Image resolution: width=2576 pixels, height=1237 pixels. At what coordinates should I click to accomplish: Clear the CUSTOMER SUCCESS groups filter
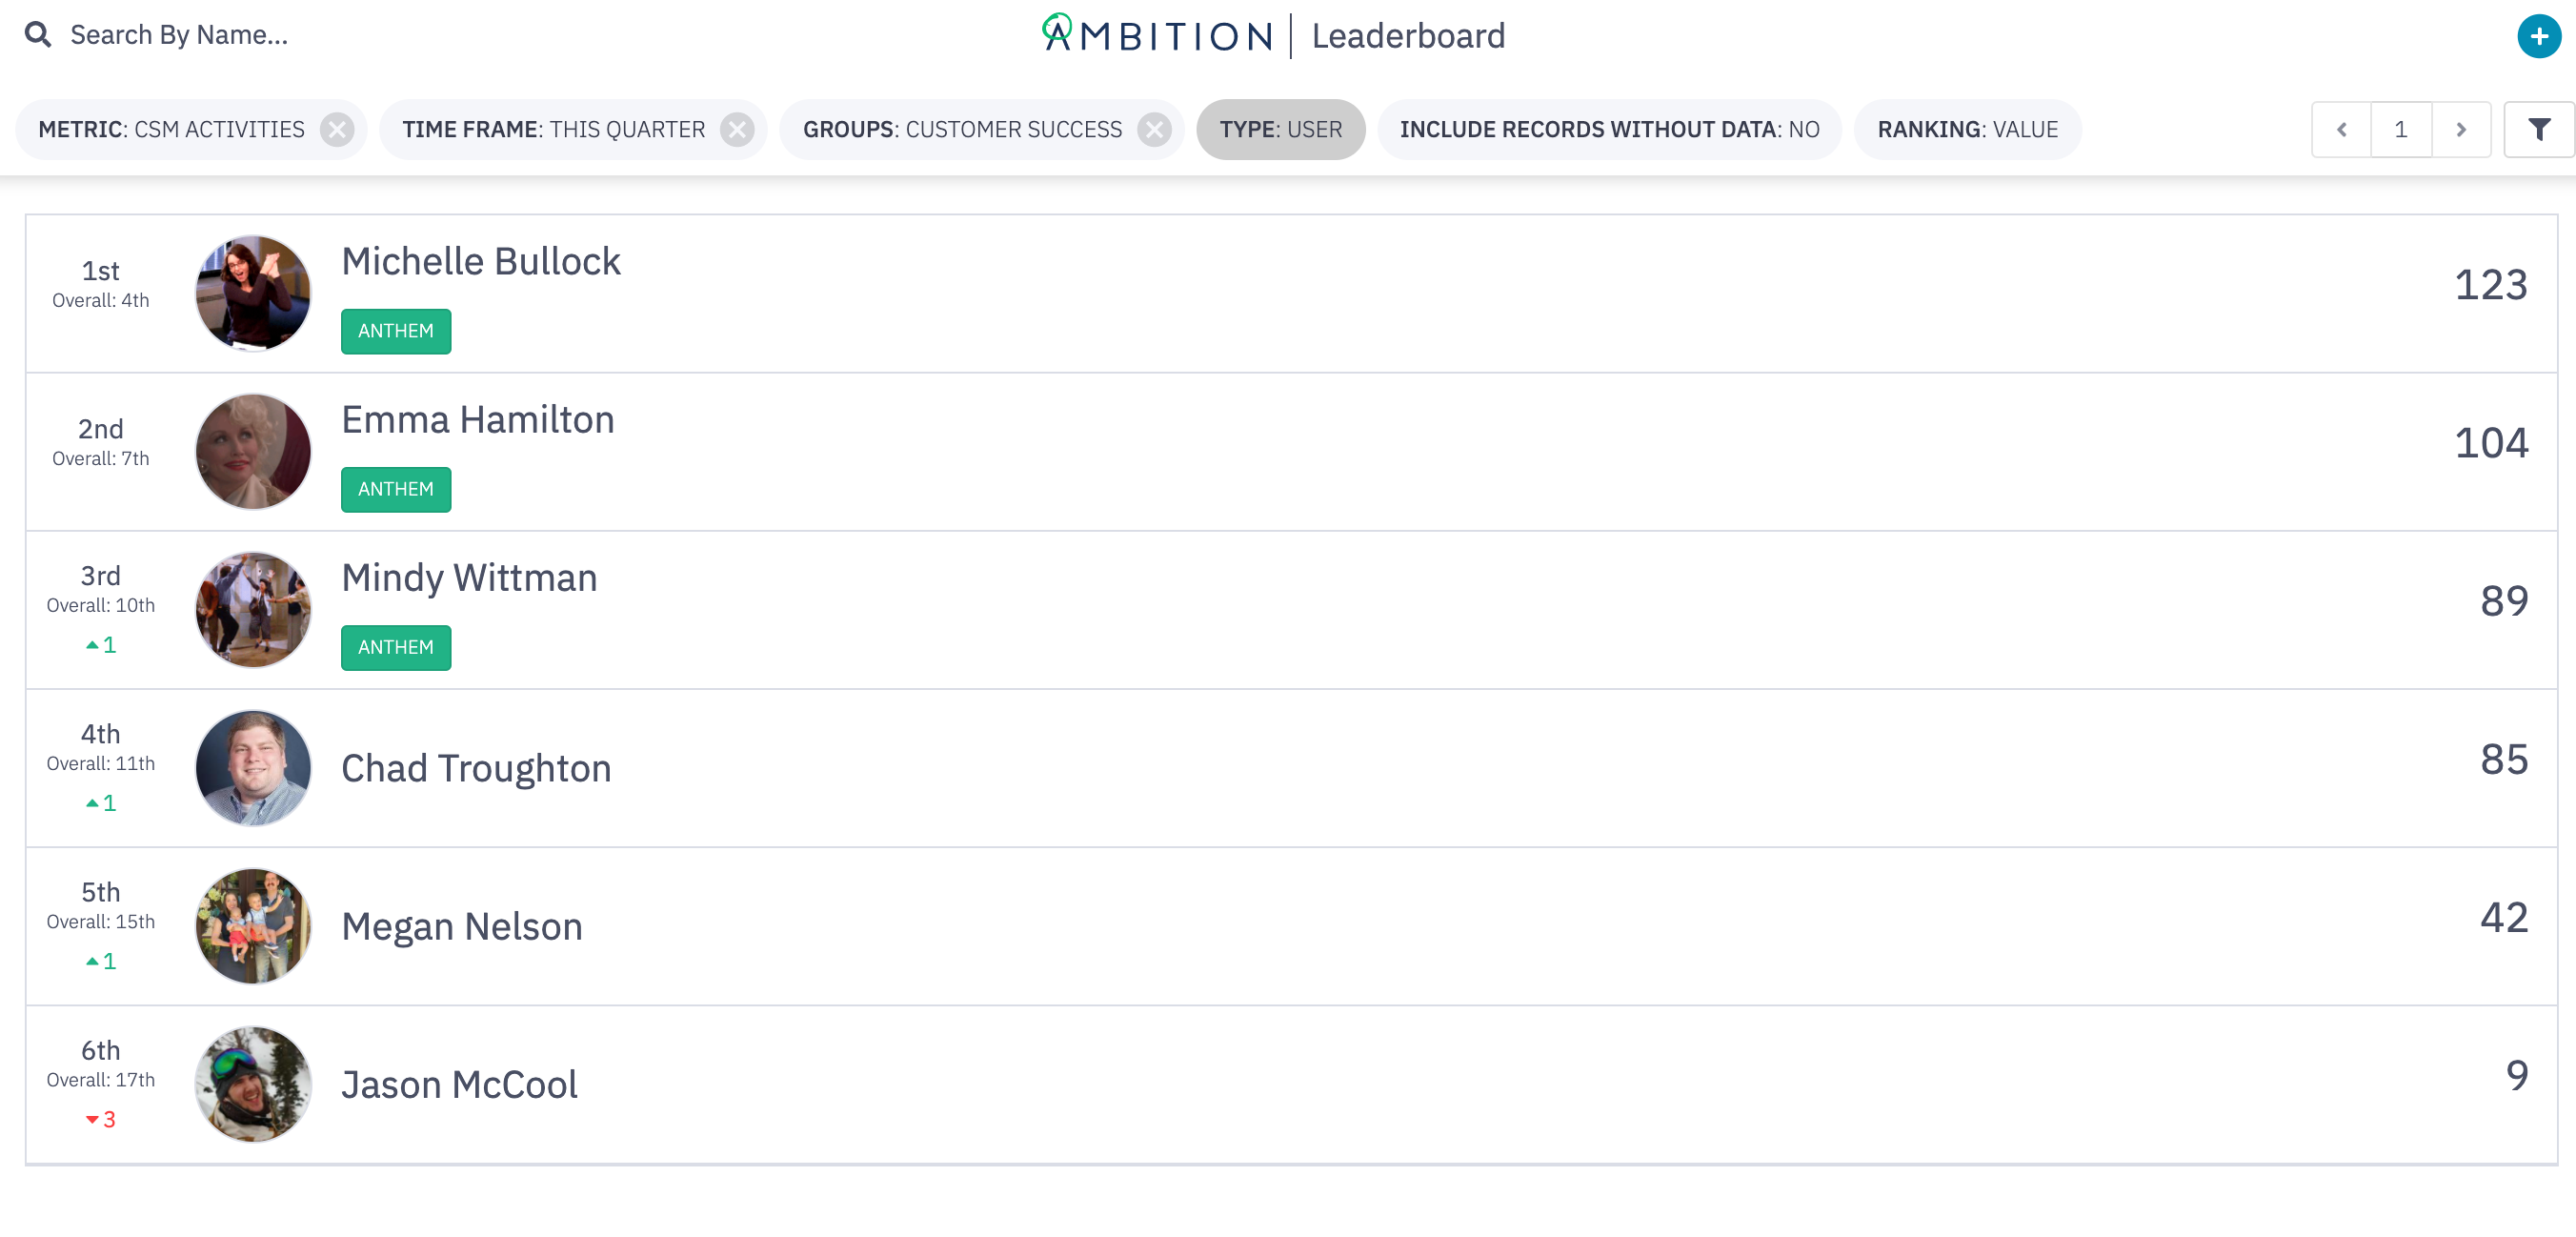1155,129
